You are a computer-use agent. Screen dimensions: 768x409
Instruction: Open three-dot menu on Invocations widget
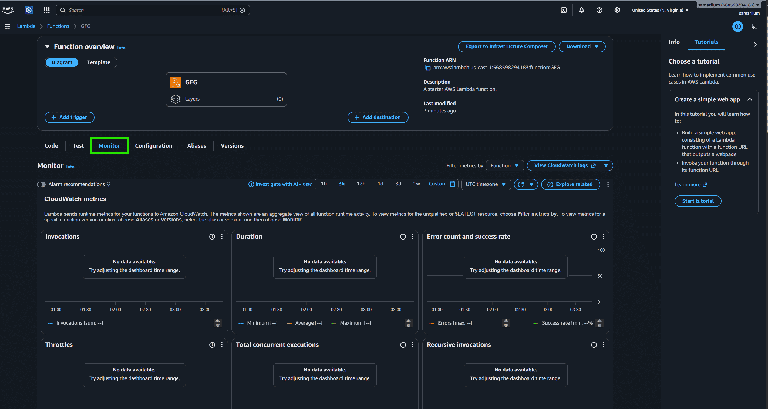(x=222, y=237)
